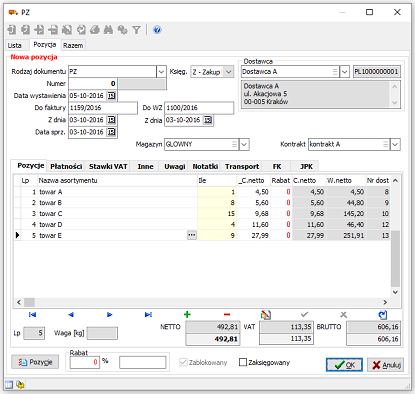Click the blue refresh icon in navigator
Screen dimensions: 415x394
pyautogui.click(x=383, y=314)
